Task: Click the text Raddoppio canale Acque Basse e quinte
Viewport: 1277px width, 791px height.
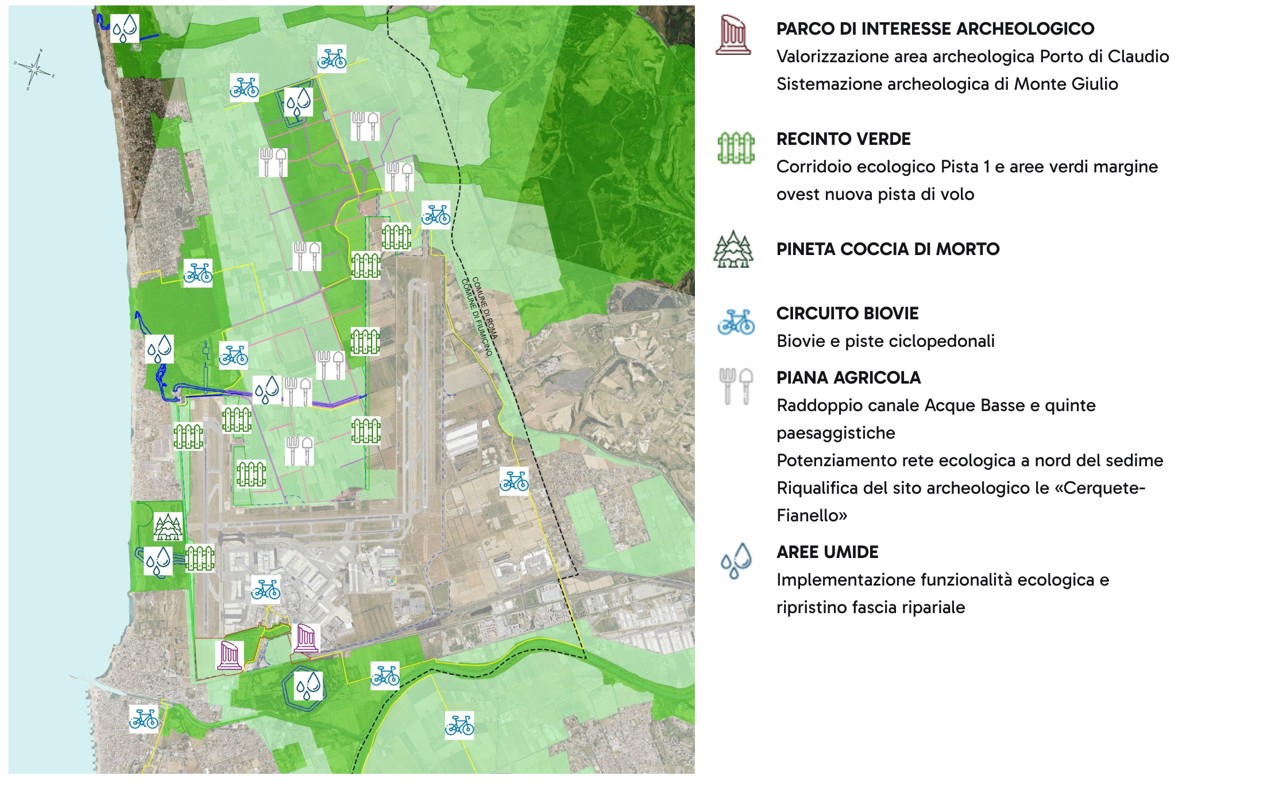Action: 936,405
